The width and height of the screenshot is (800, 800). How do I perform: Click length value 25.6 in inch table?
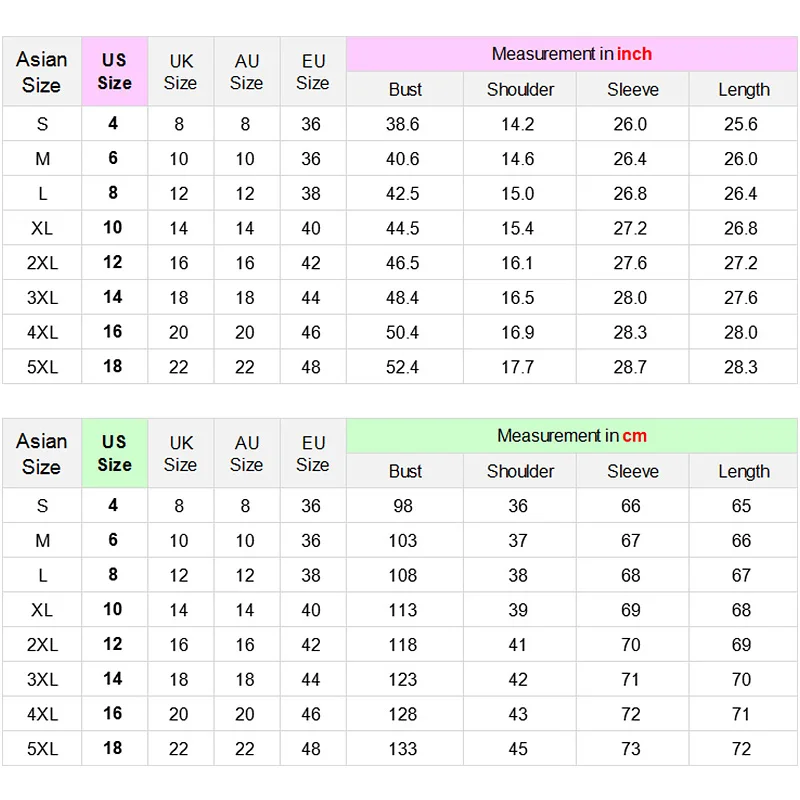coord(741,124)
